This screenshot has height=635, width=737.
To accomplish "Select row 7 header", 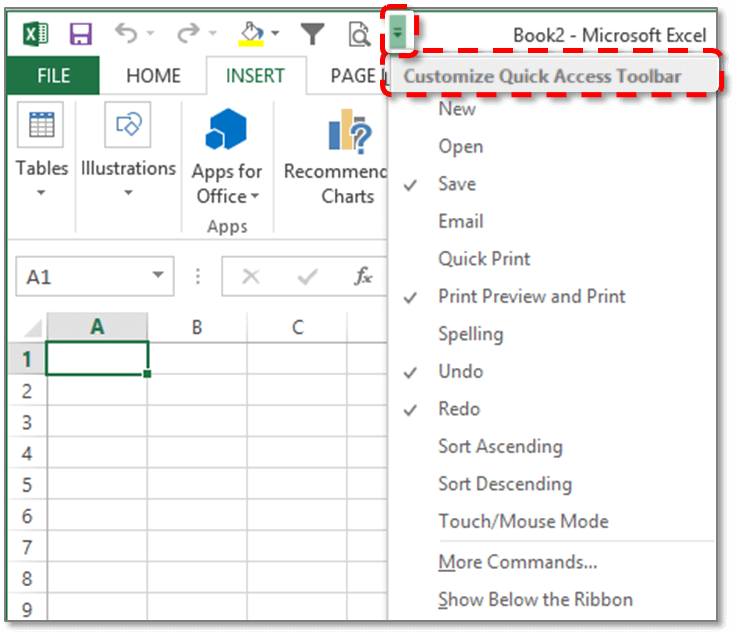I will tap(27, 547).
